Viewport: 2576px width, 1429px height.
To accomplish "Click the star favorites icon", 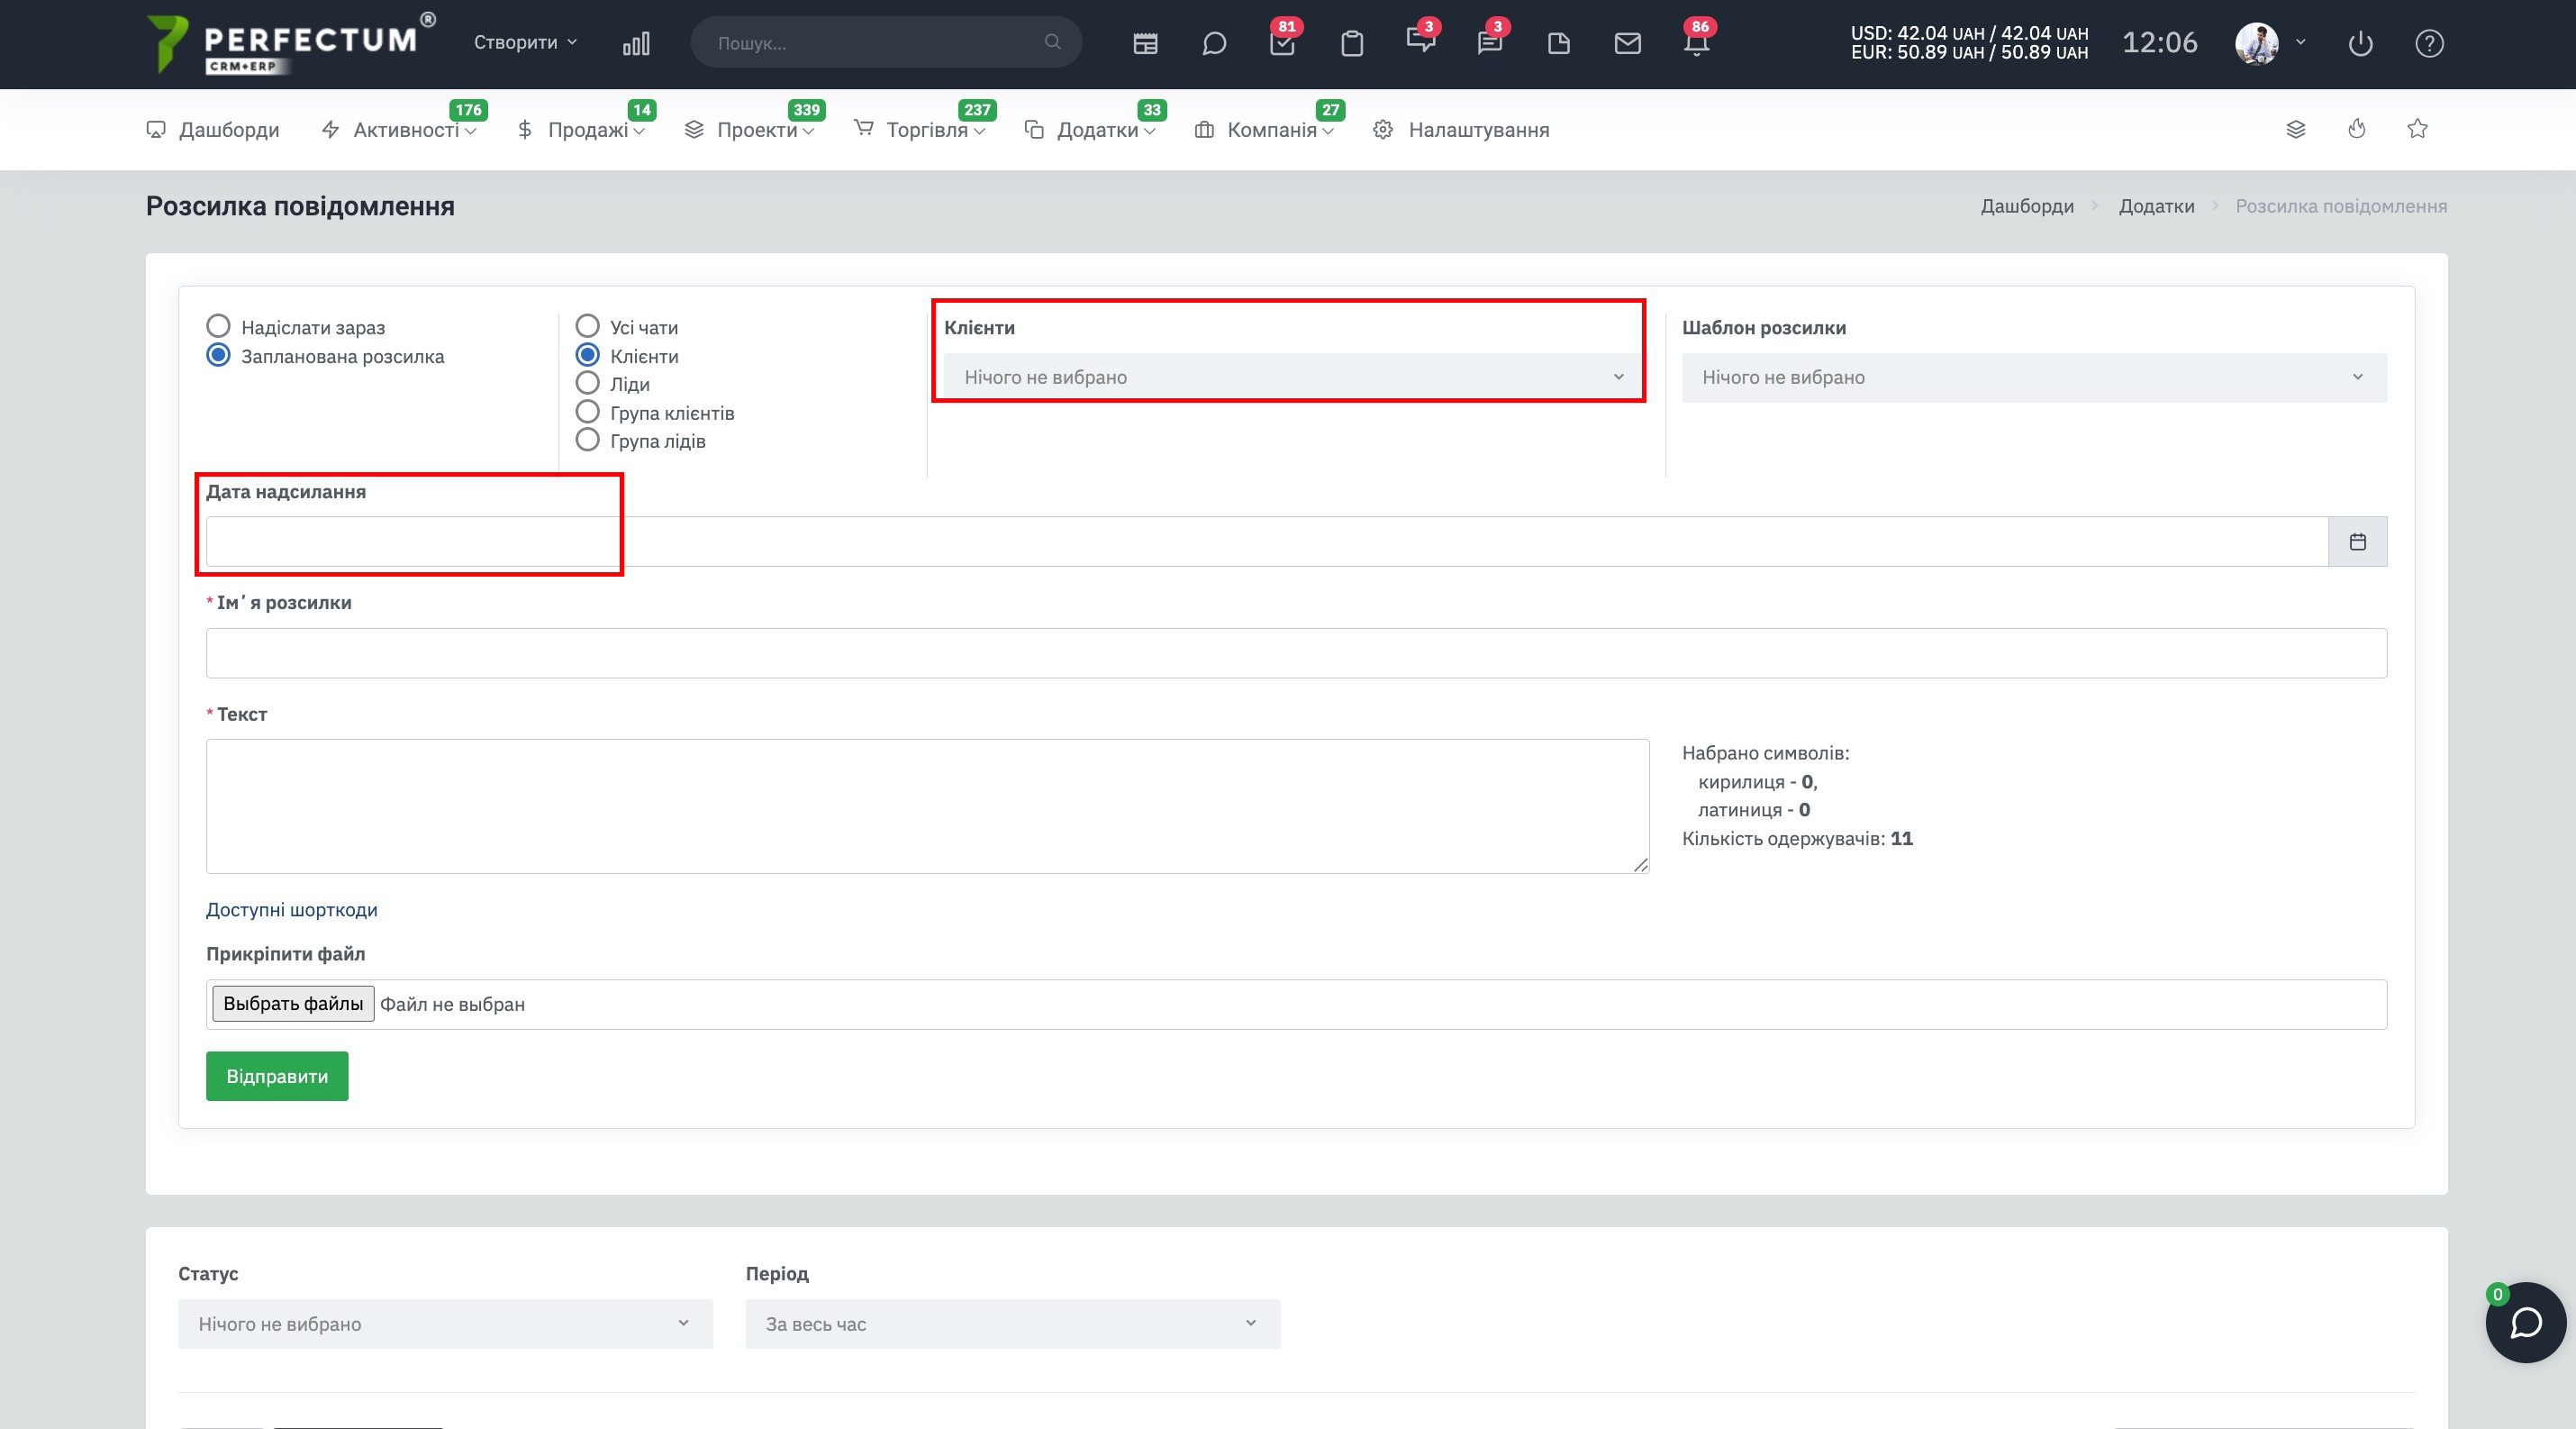I will click(x=2417, y=129).
